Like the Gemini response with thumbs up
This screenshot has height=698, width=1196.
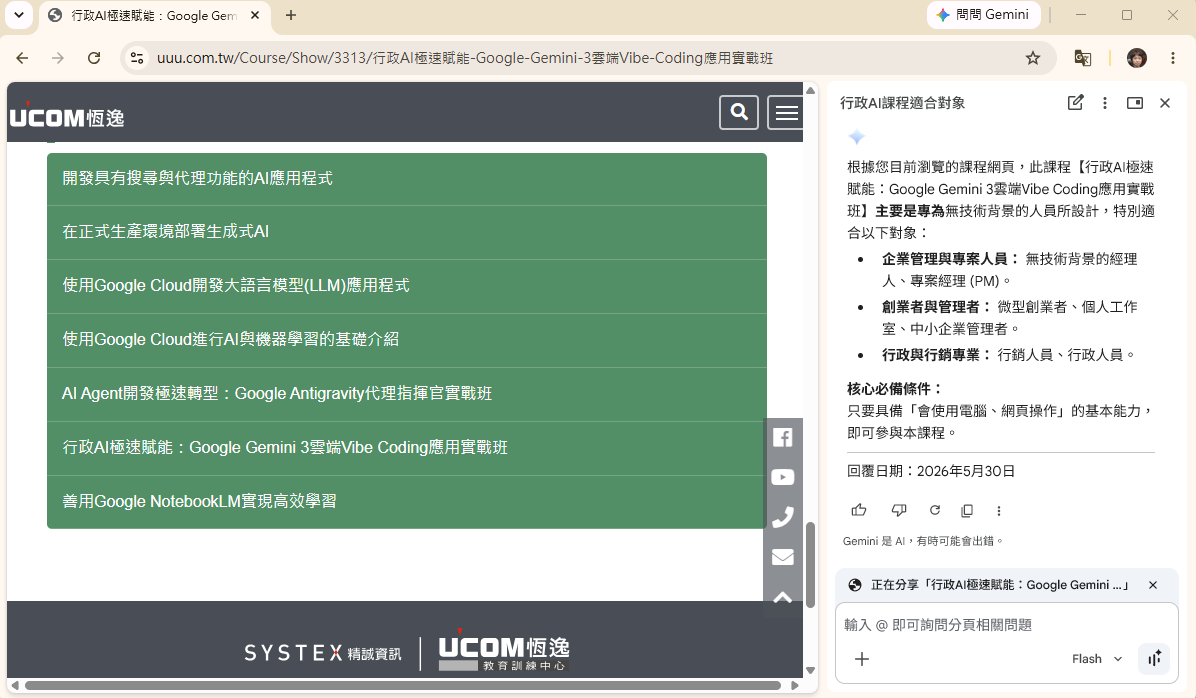point(859,510)
